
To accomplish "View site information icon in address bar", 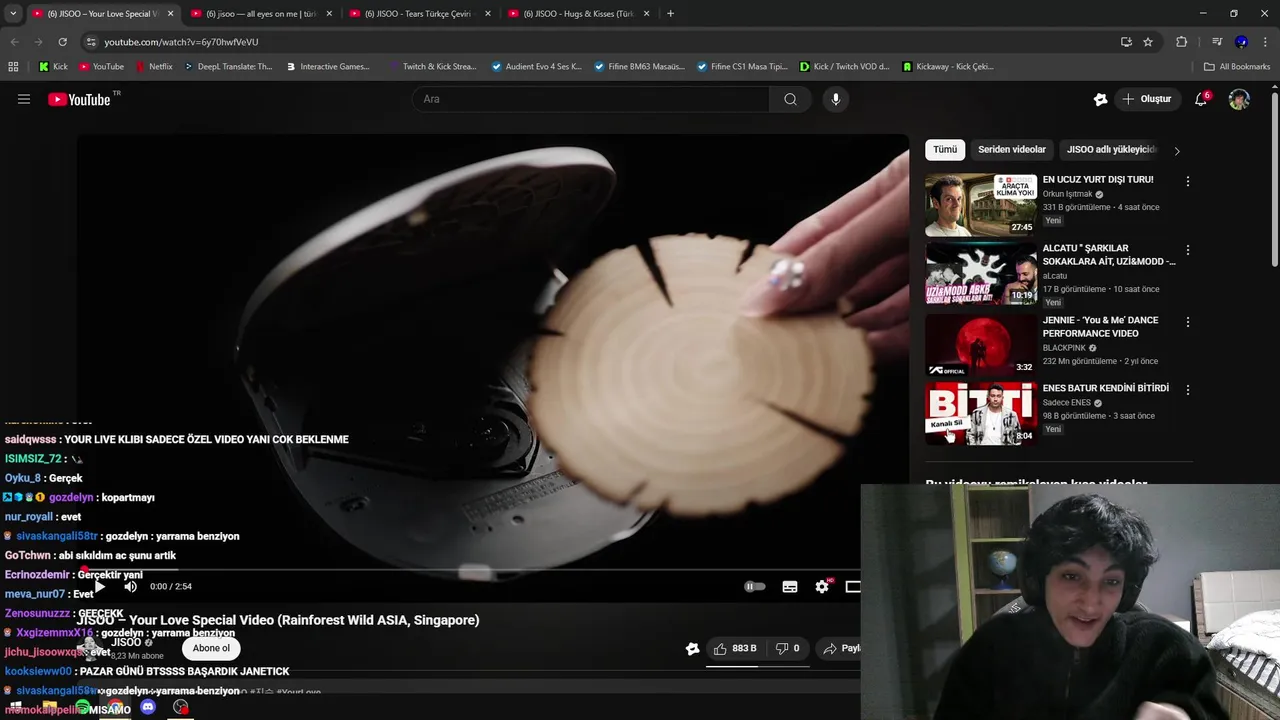I will click(91, 42).
